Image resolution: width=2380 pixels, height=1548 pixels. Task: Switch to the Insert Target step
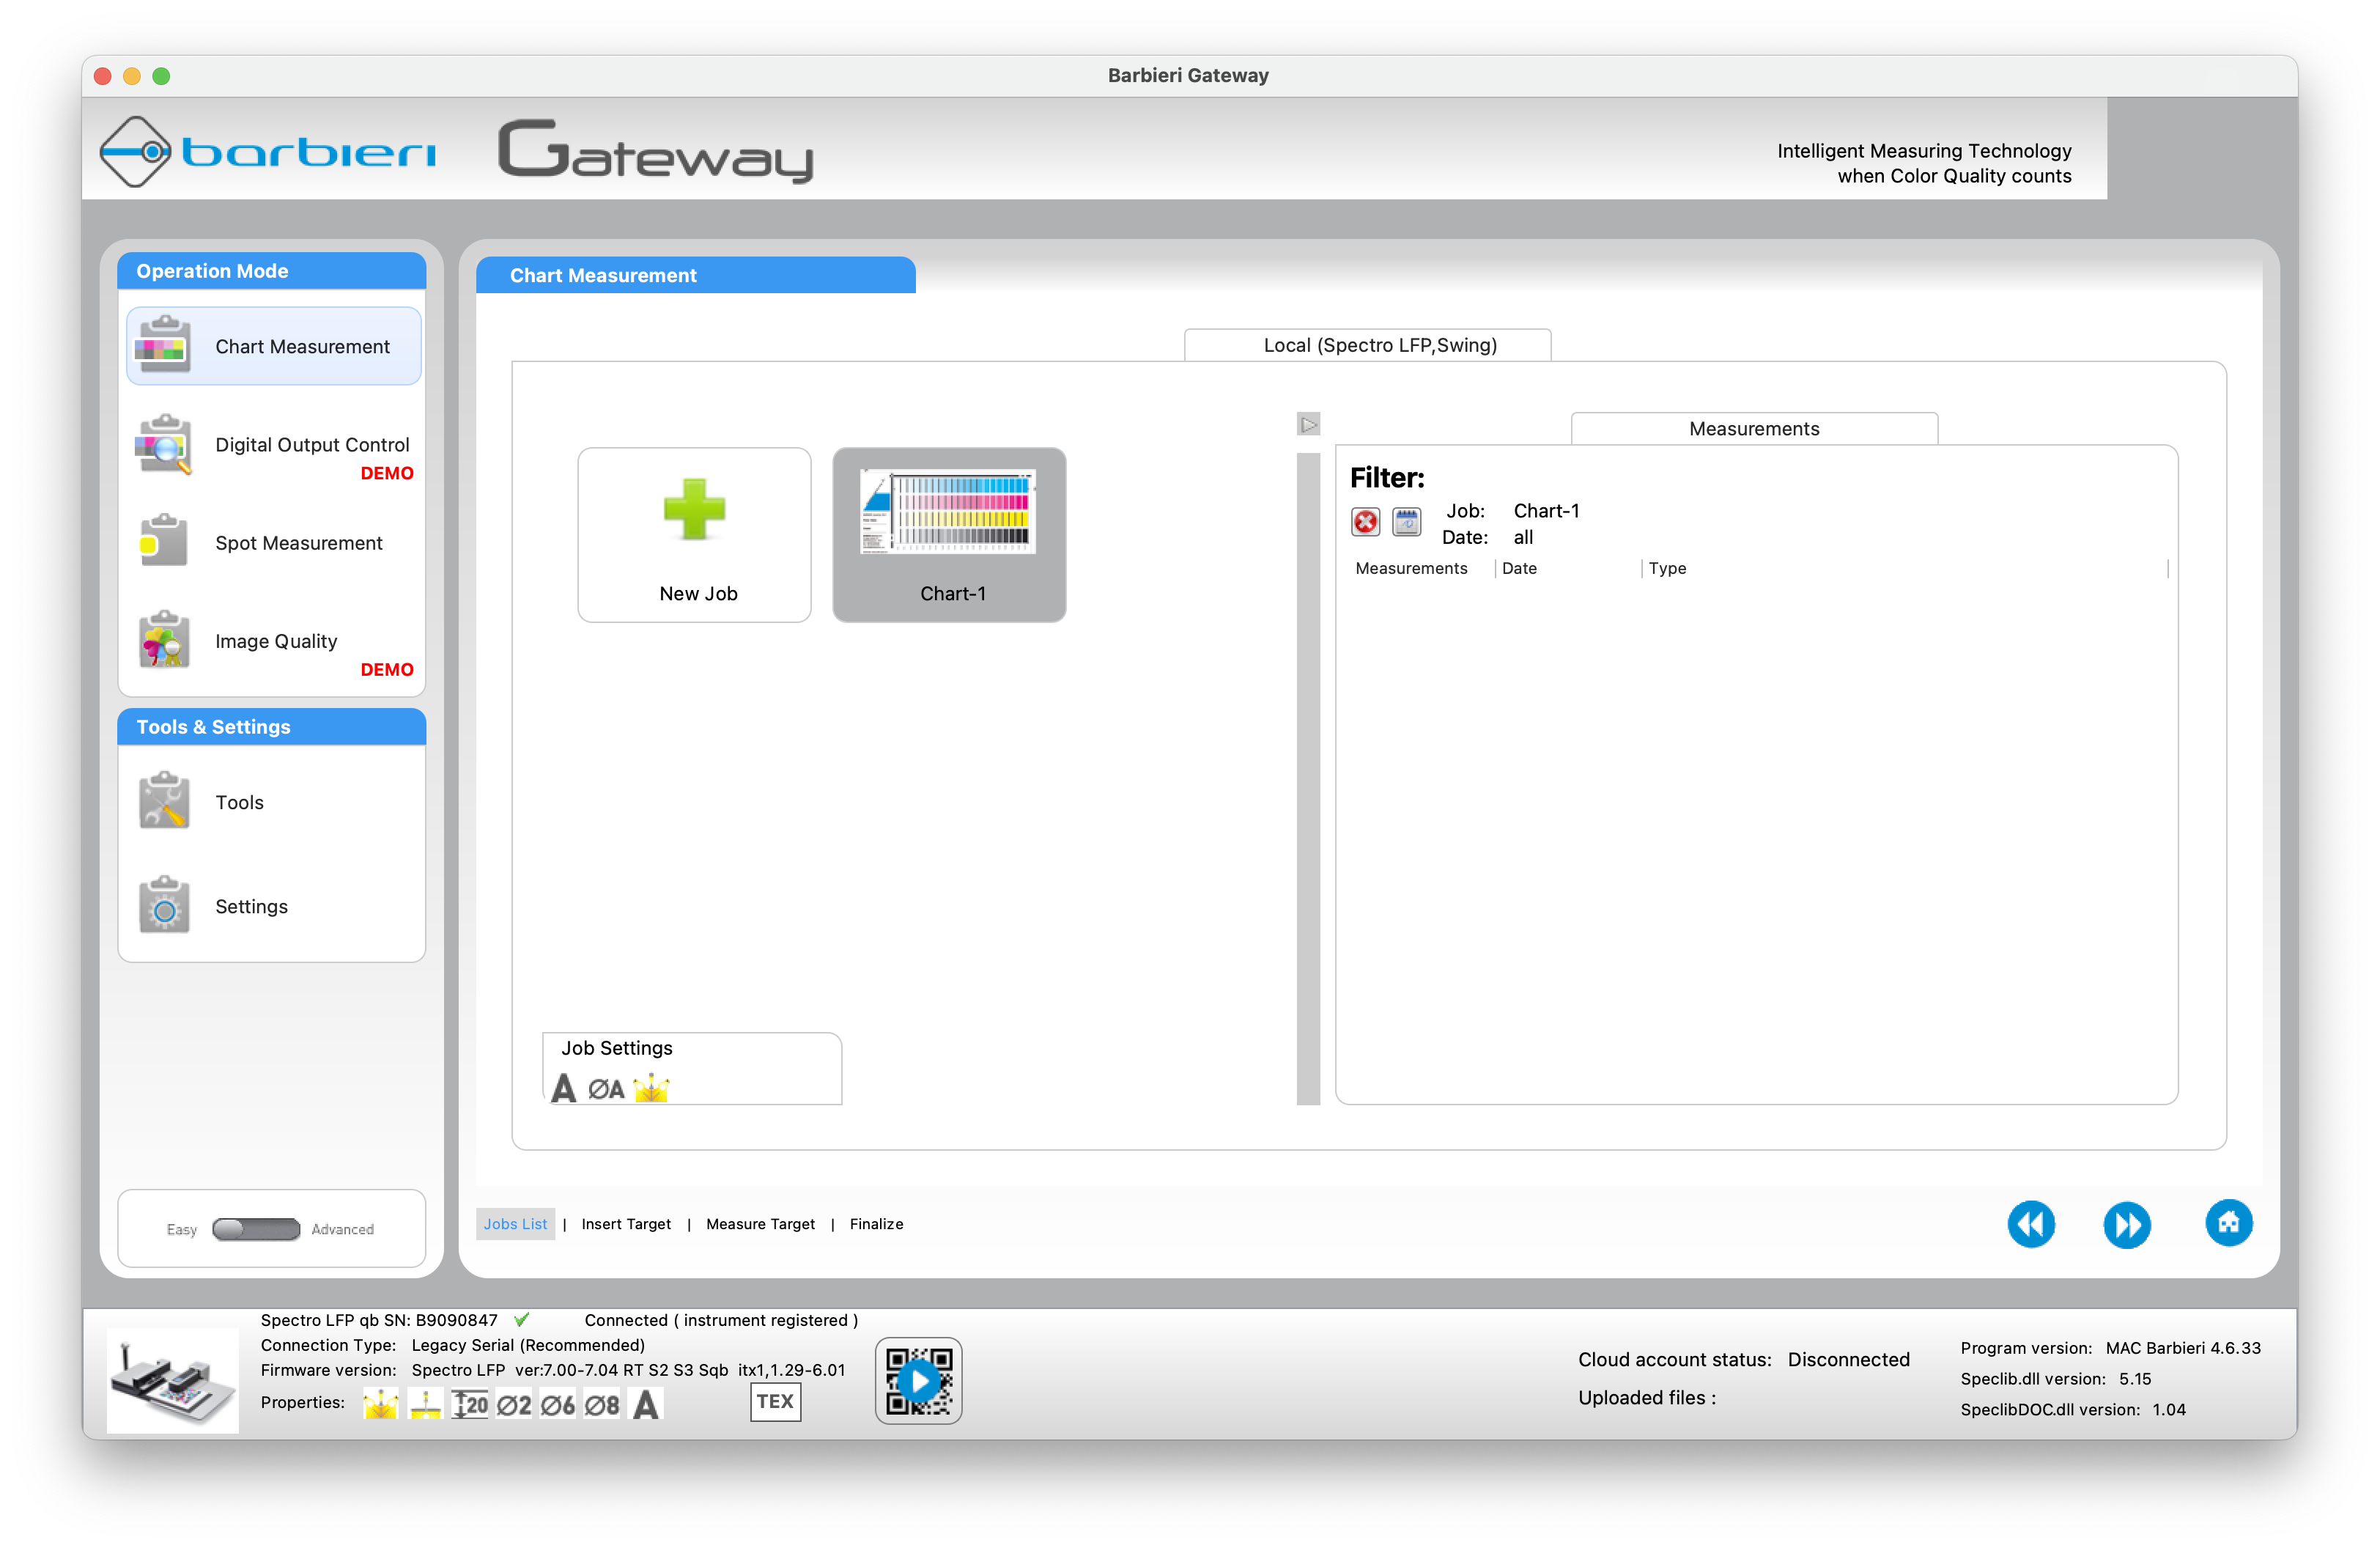click(x=626, y=1224)
